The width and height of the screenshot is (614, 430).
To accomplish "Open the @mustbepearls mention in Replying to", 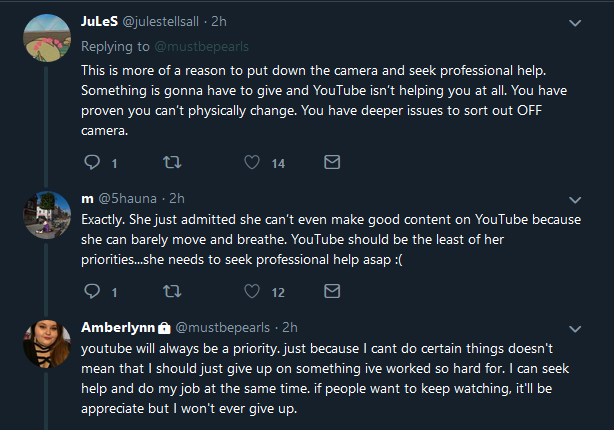I will (x=202, y=47).
